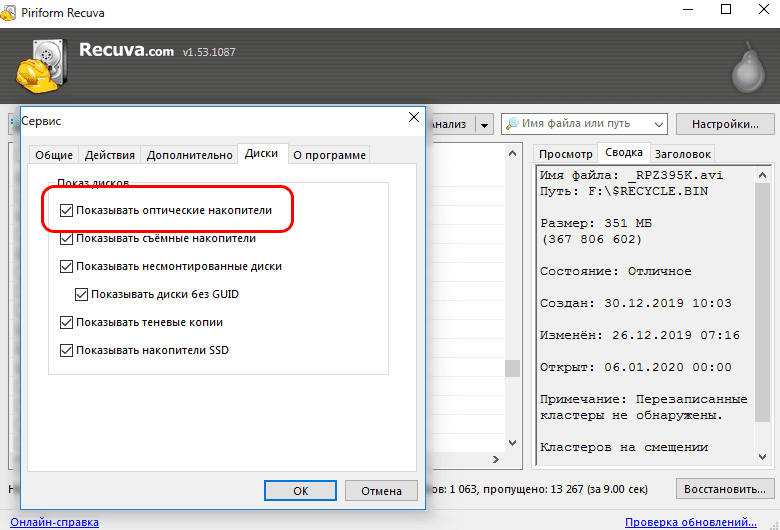Toggle Показывать оптические накопители checkbox
Viewport: 780px width, 530px height.
[66, 210]
